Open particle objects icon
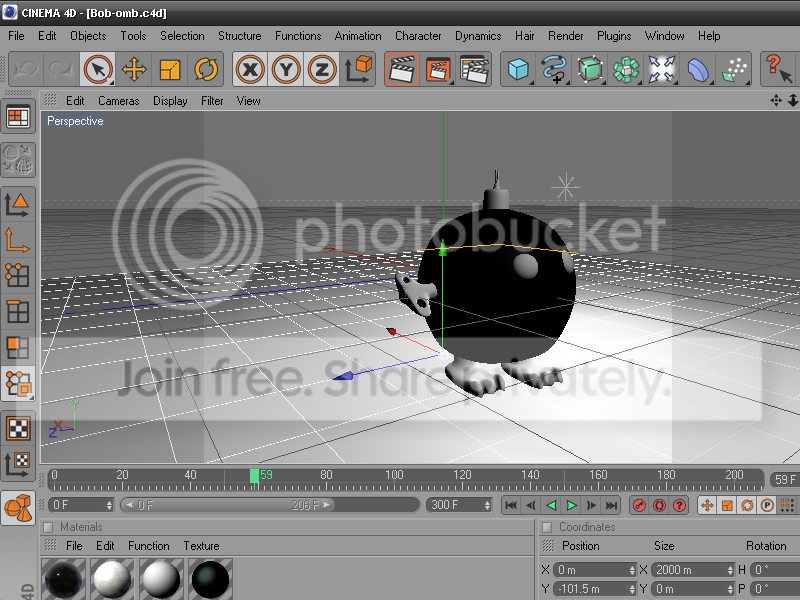Viewport: 800px width, 600px height. [734, 69]
